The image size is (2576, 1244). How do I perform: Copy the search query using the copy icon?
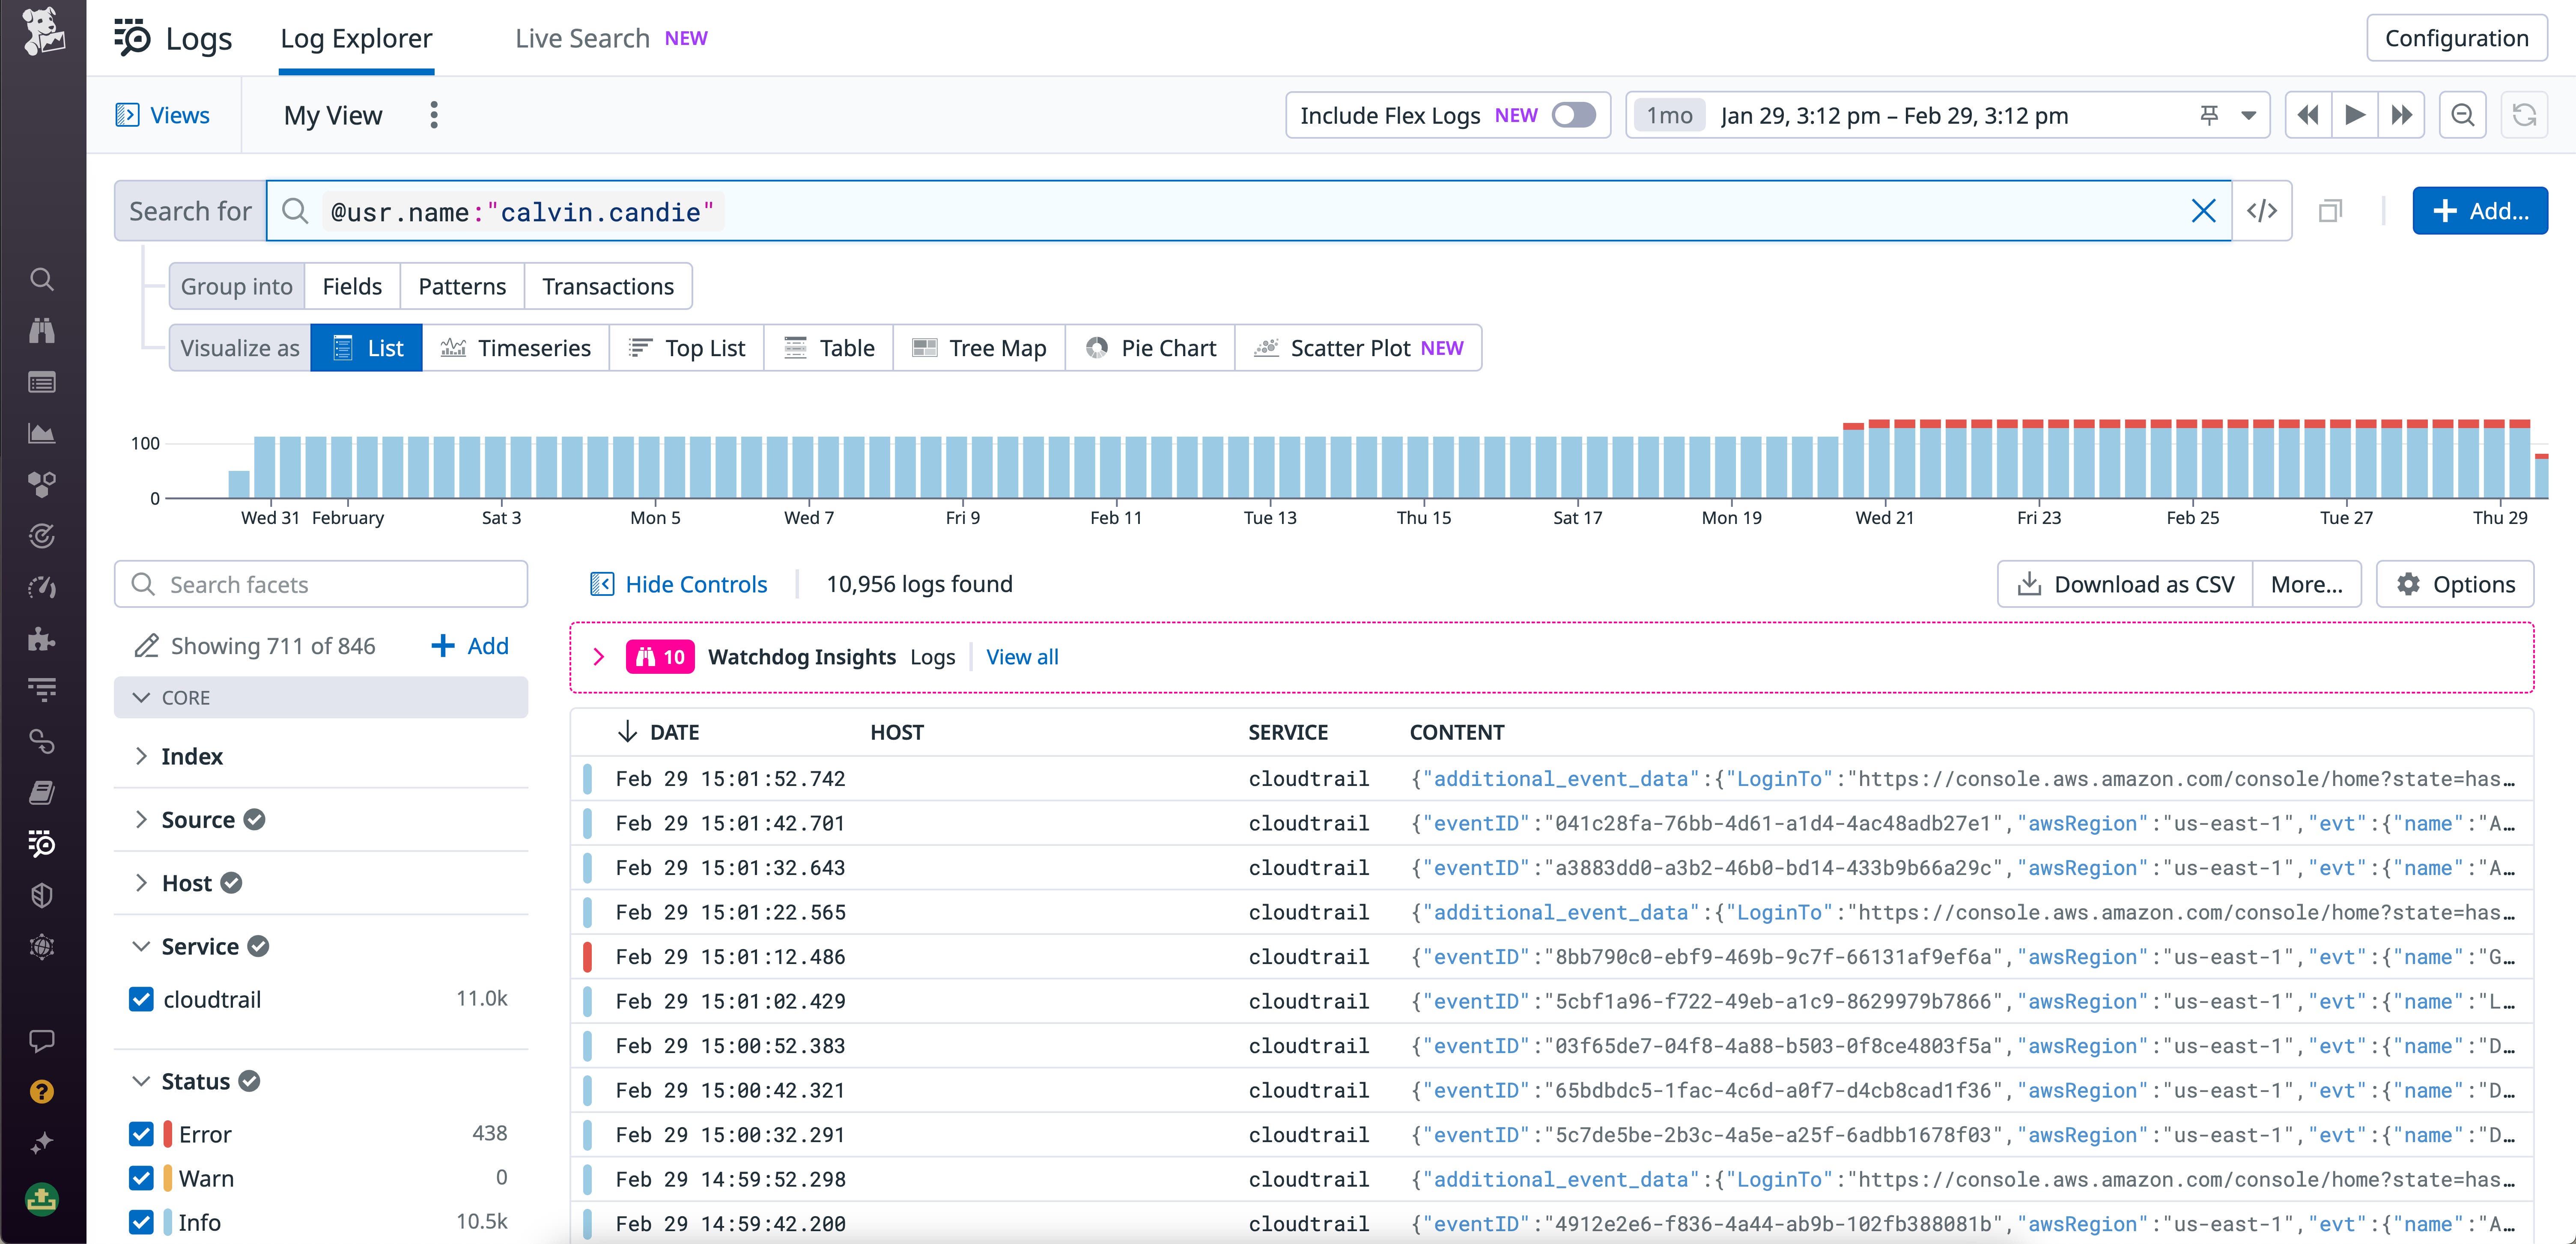tap(2331, 210)
